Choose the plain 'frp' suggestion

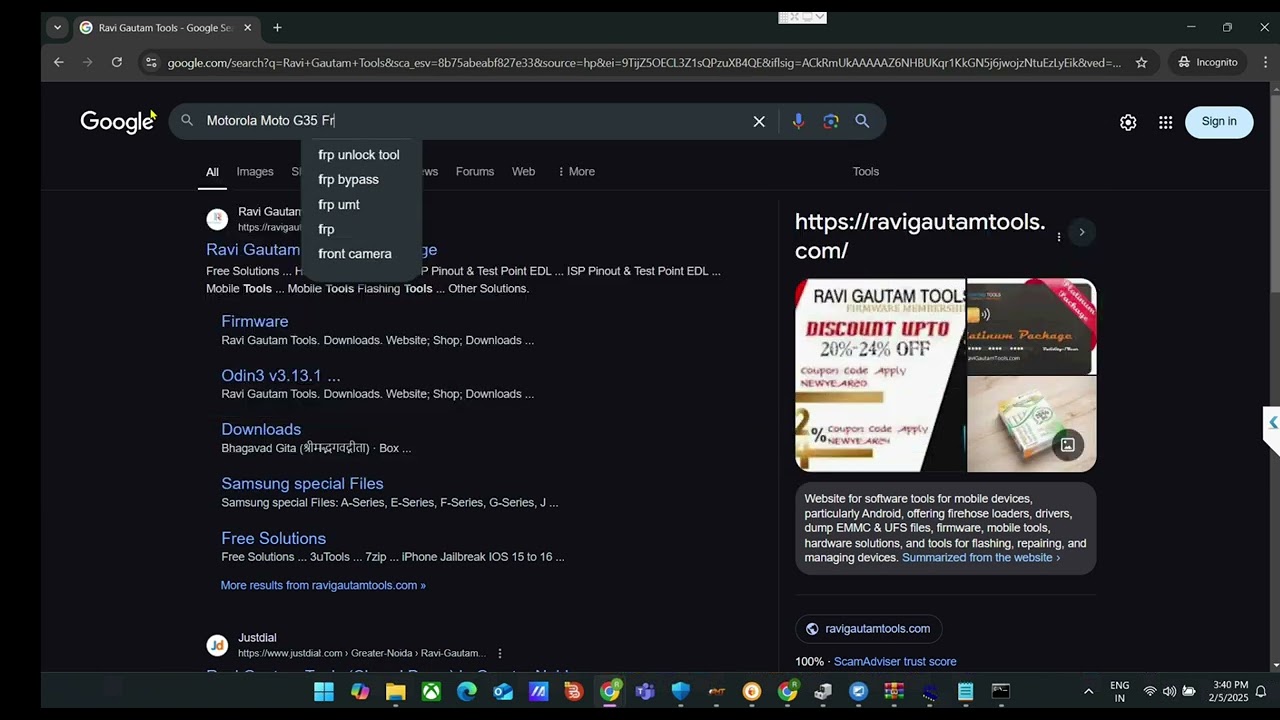coord(326,229)
